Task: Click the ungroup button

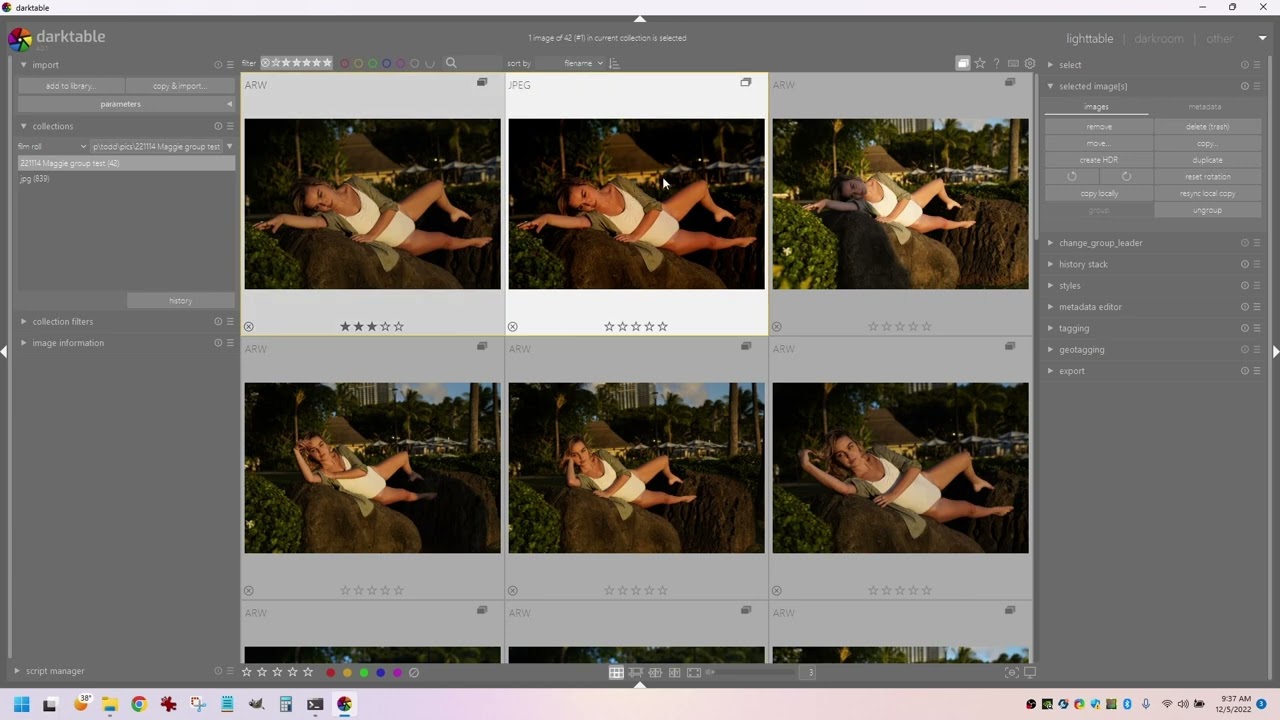Action: coord(1207,210)
